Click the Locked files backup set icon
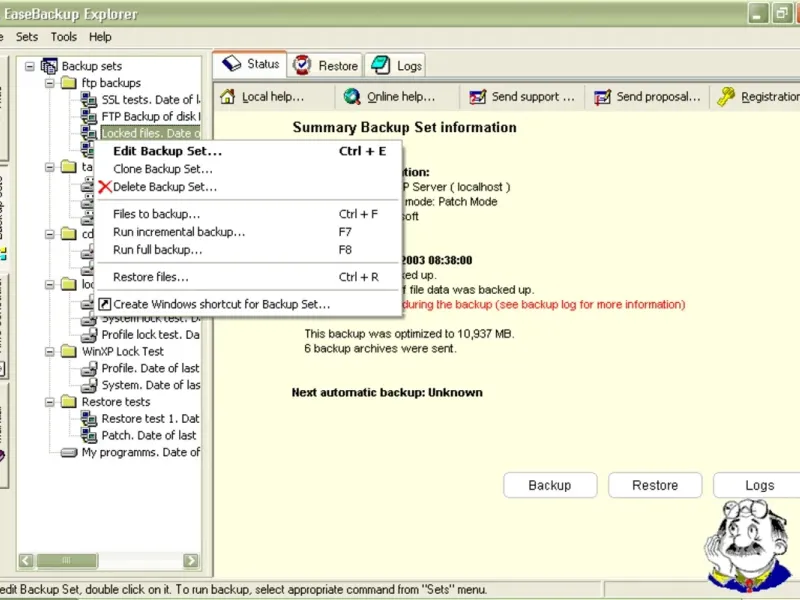The height and width of the screenshot is (600, 800). [89, 133]
